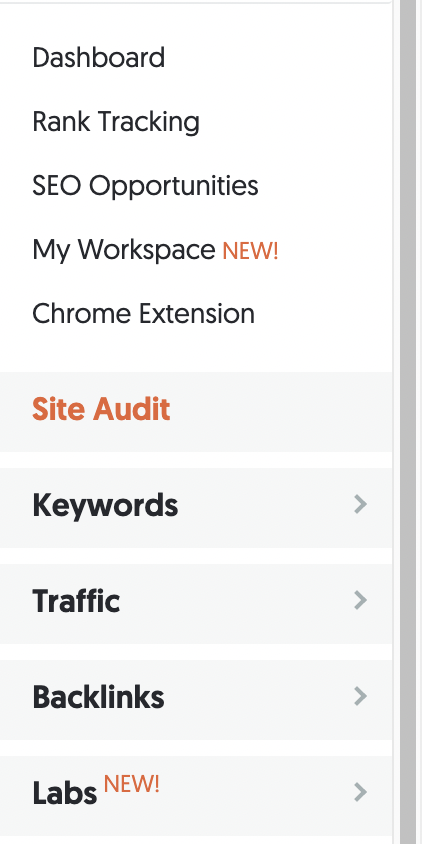This screenshot has width=422, height=844.
Task: Open the Site Audit section
Action: coord(101,410)
